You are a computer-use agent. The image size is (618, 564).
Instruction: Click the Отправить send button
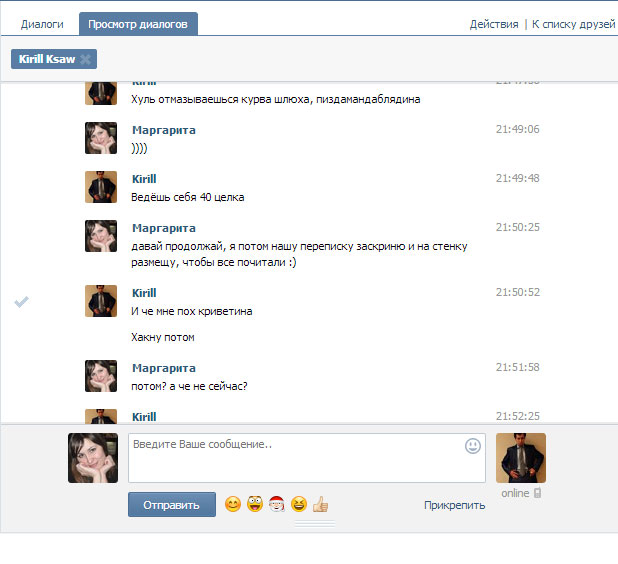[172, 504]
